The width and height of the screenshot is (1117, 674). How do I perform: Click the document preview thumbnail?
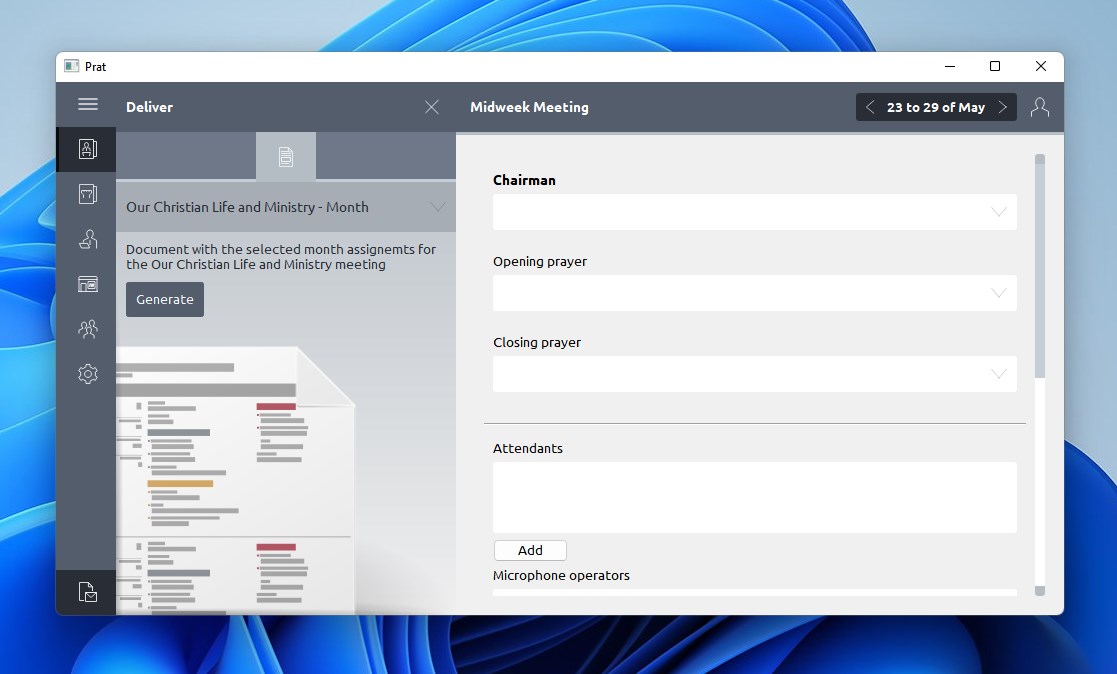pos(236,480)
